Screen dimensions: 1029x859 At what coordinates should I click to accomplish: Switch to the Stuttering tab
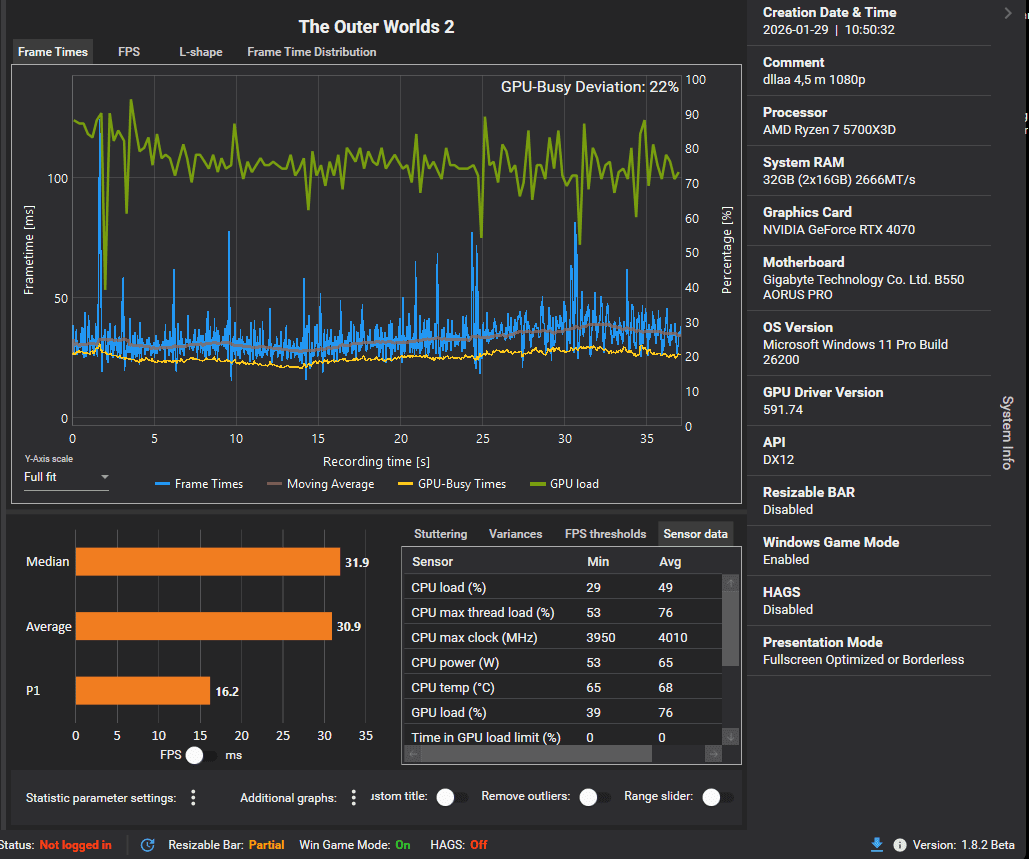(x=440, y=534)
